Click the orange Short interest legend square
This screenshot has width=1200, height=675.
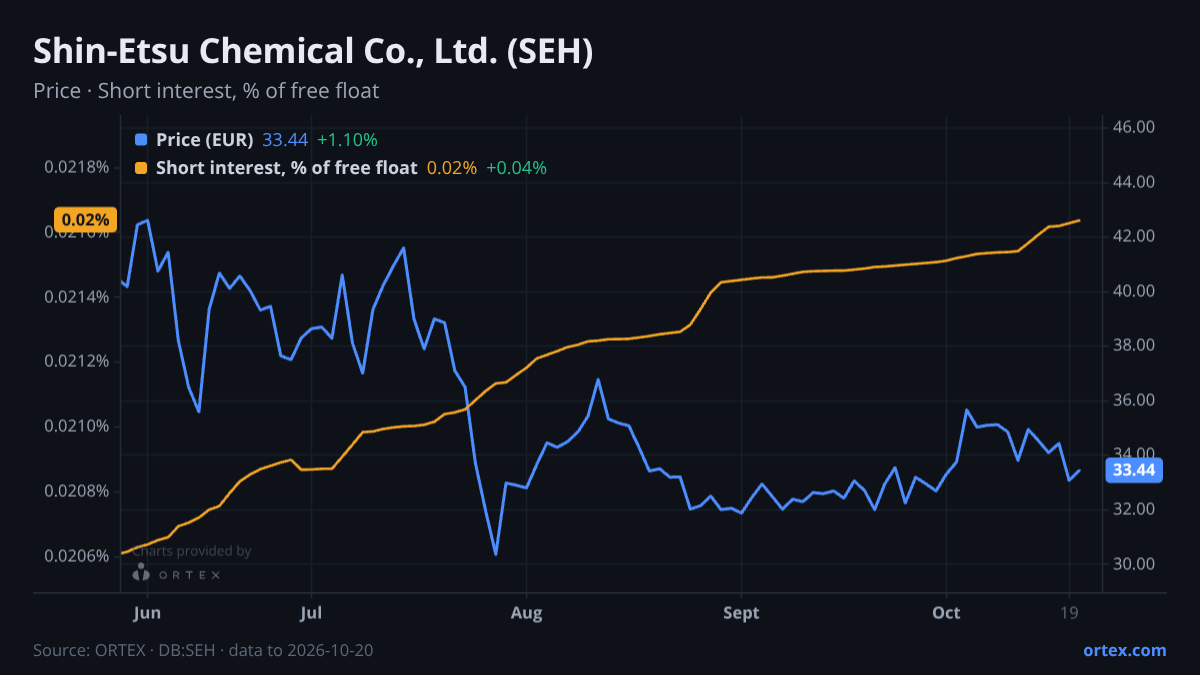click(141, 168)
